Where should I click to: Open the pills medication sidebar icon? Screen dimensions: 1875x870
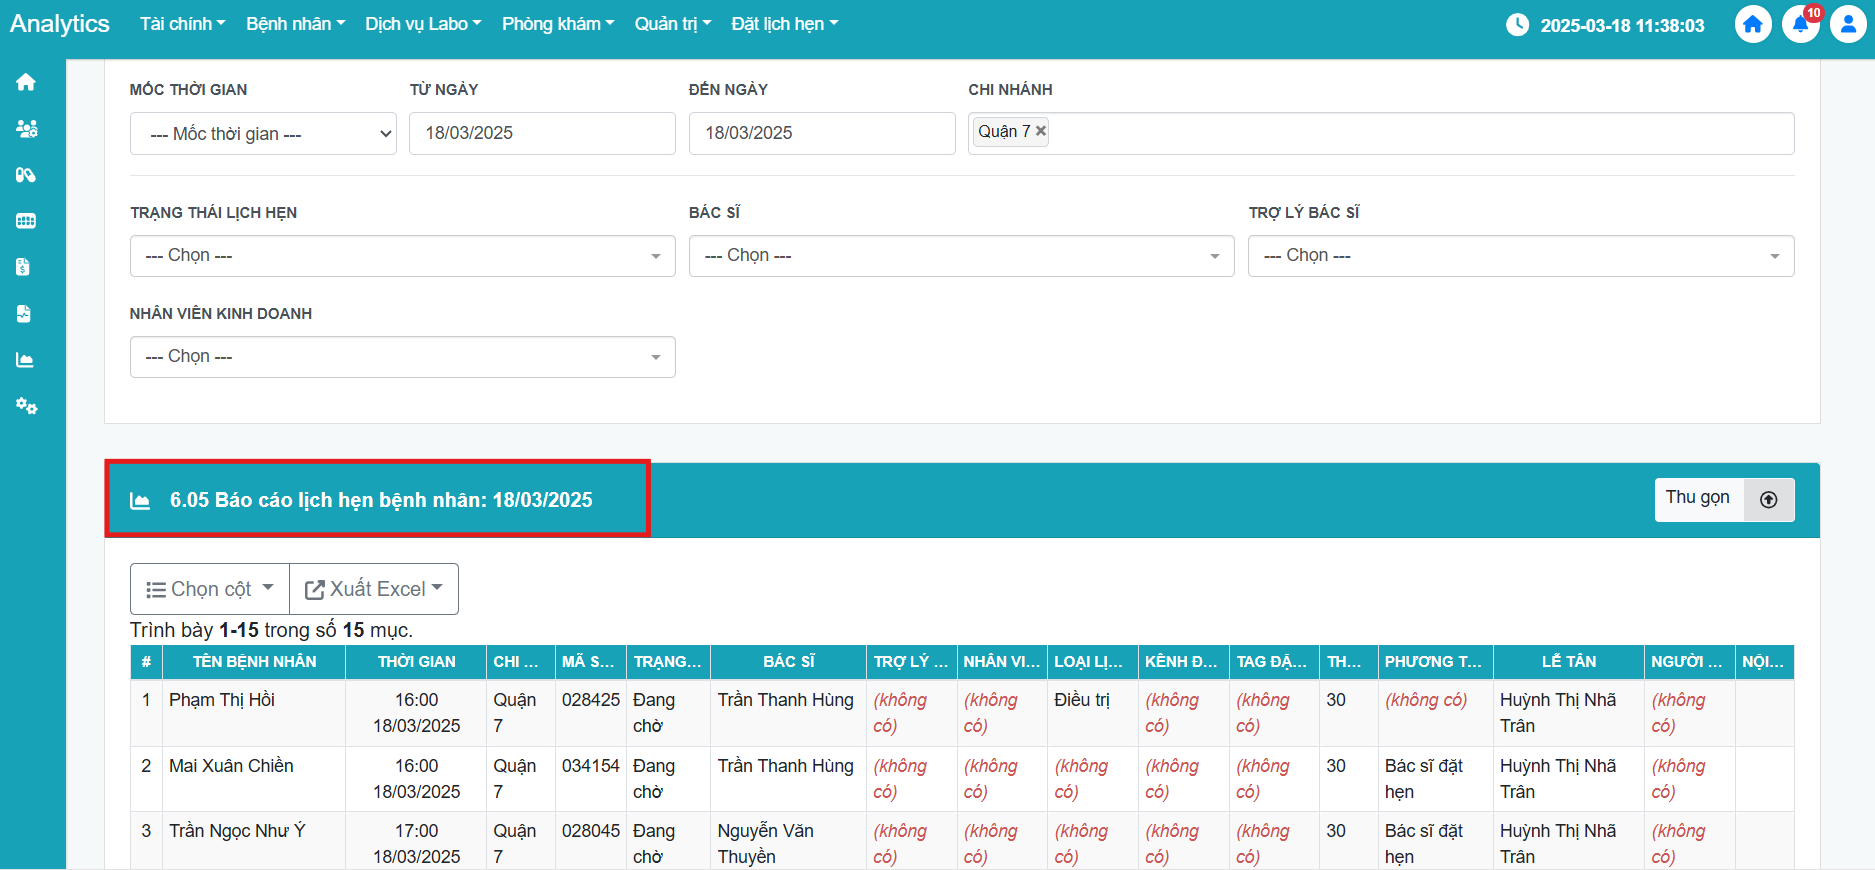[26, 175]
